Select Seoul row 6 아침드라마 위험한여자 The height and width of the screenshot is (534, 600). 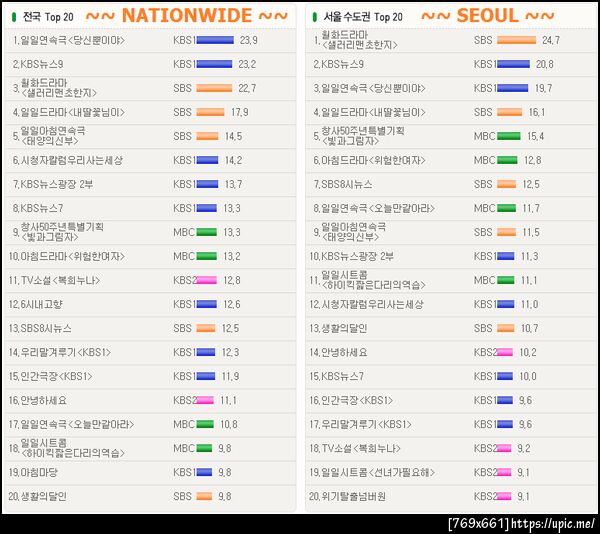tap(451, 160)
